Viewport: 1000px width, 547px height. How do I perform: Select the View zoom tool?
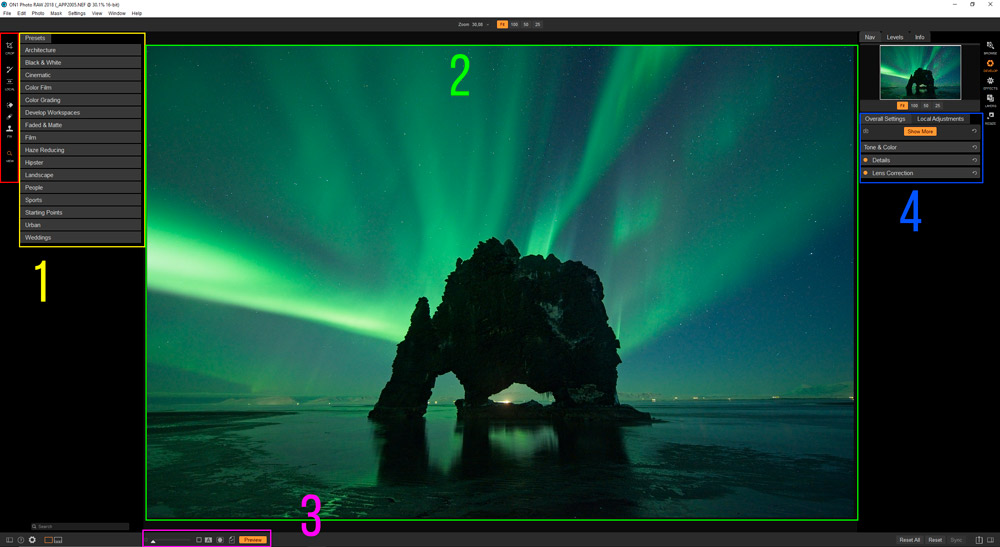pyautogui.click(x=10, y=154)
